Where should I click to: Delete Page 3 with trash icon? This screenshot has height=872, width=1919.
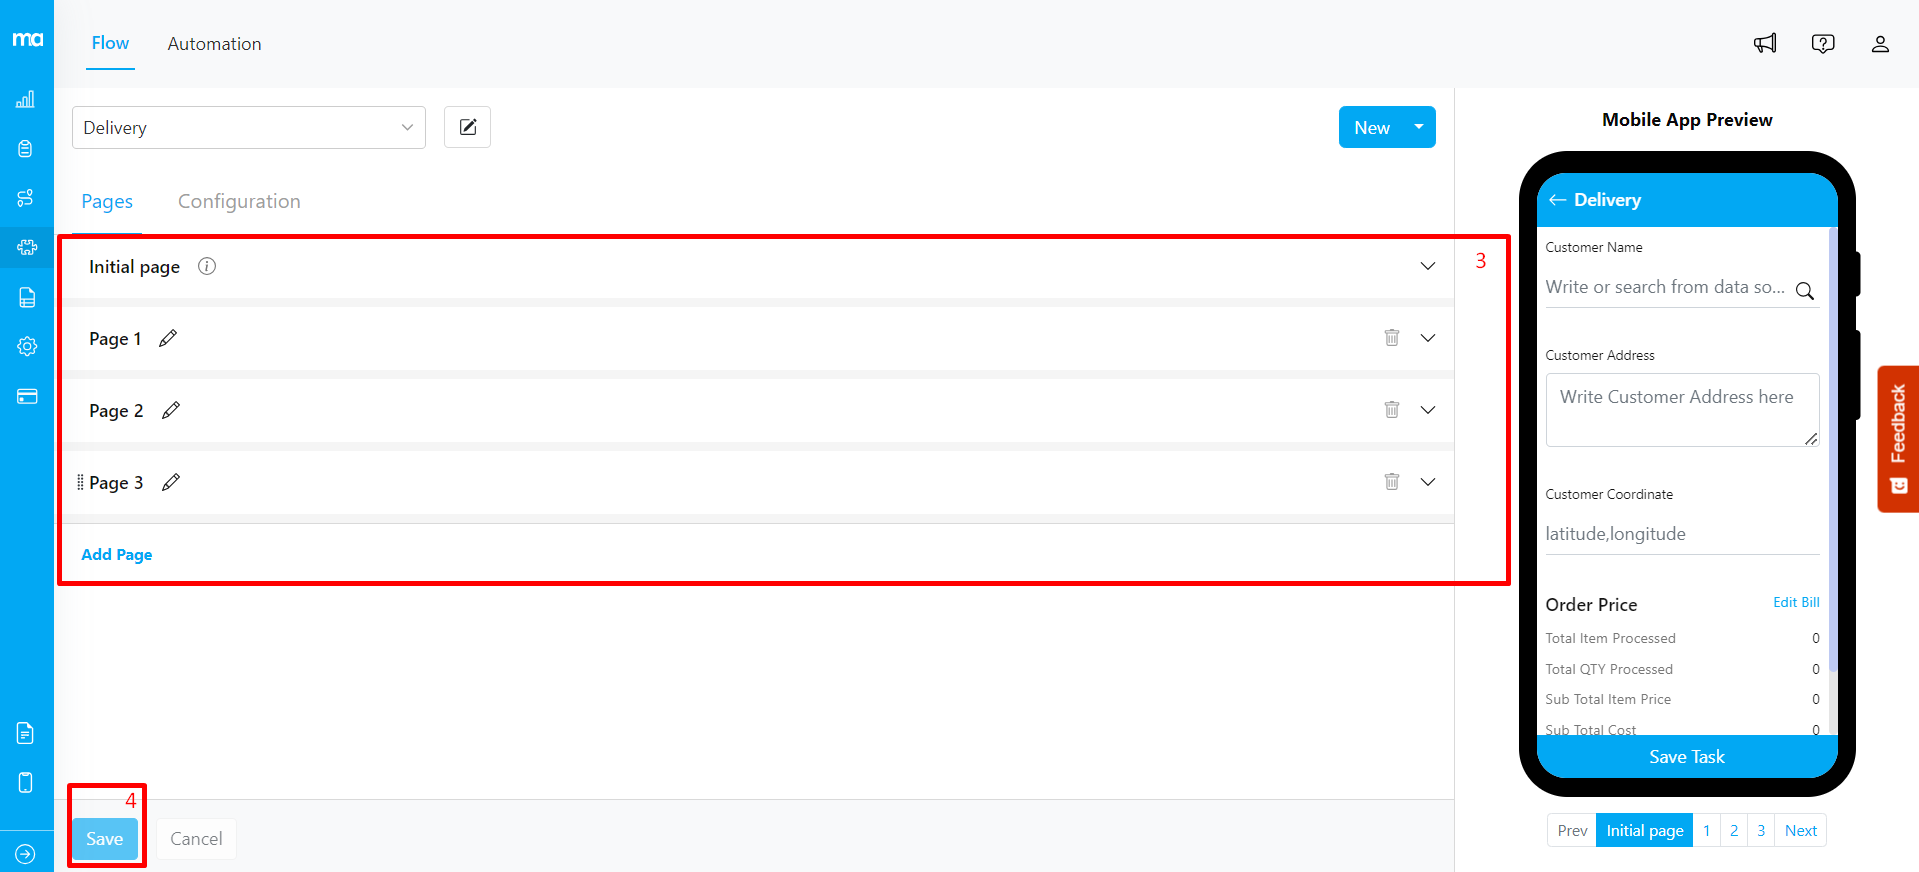1391,481
